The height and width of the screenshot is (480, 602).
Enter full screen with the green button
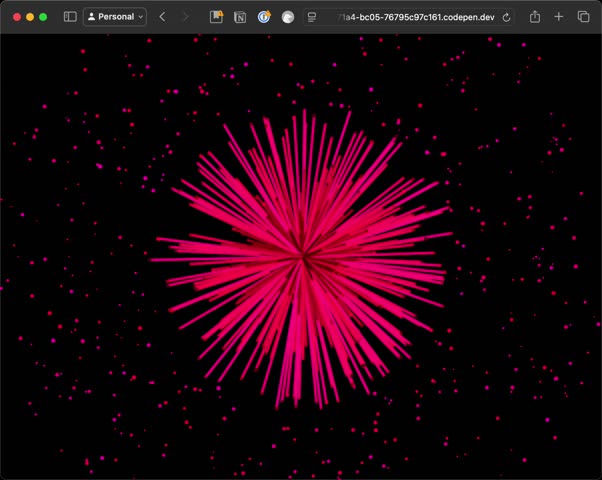43,17
